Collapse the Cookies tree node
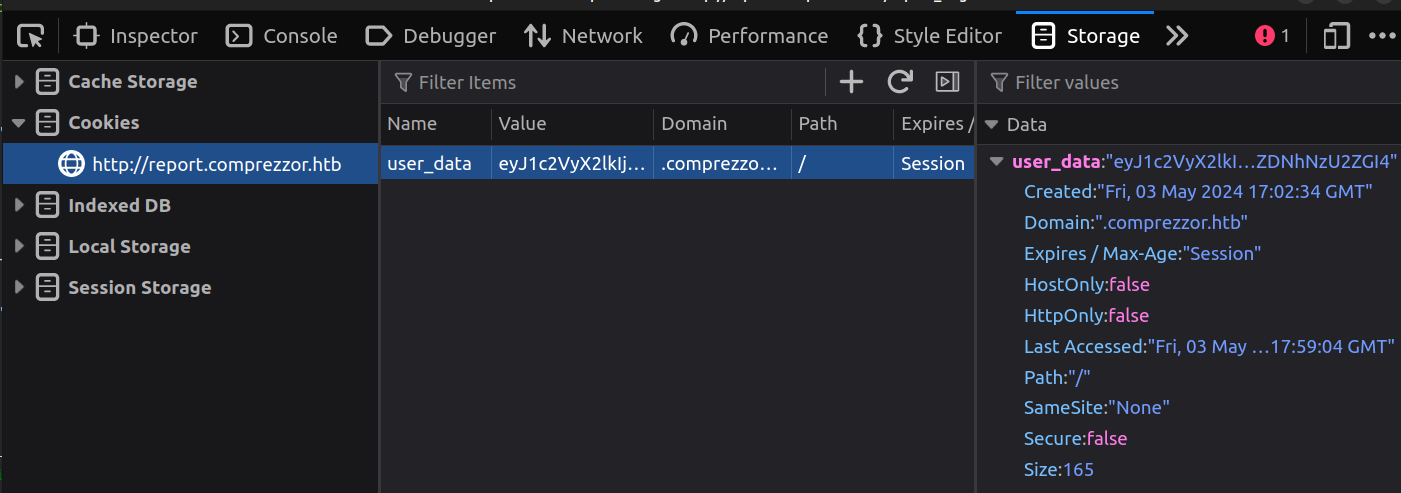The image size is (1401, 493). pyautogui.click(x=19, y=123)
